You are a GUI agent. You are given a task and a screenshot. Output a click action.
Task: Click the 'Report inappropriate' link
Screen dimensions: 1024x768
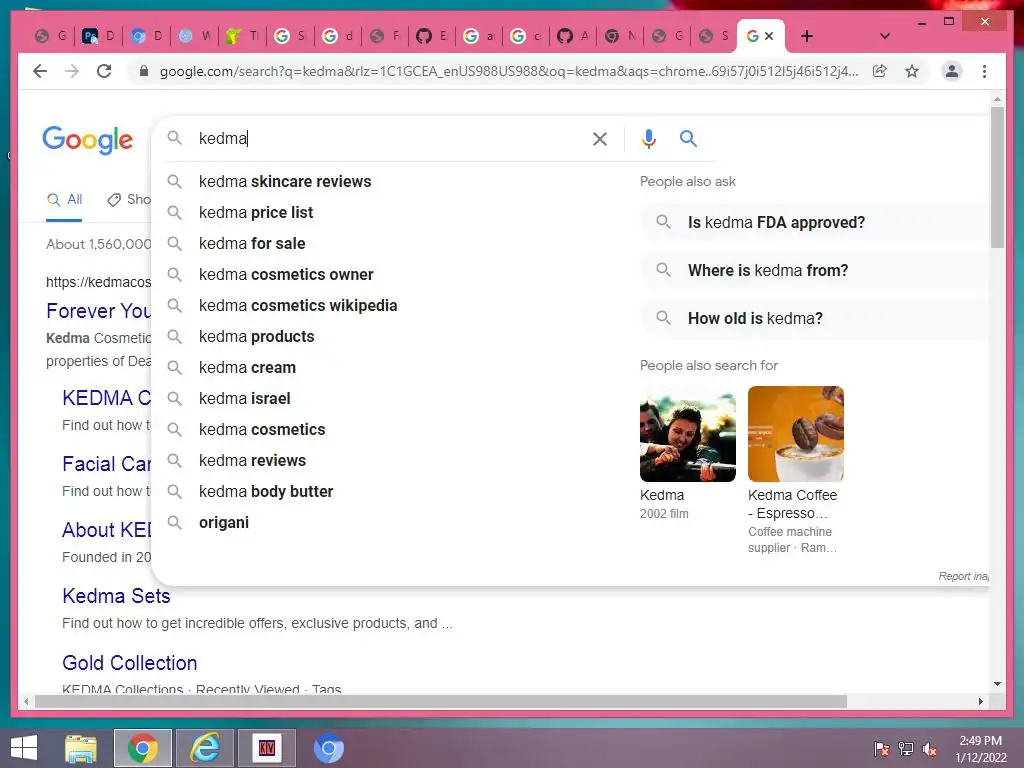(964, 576)
